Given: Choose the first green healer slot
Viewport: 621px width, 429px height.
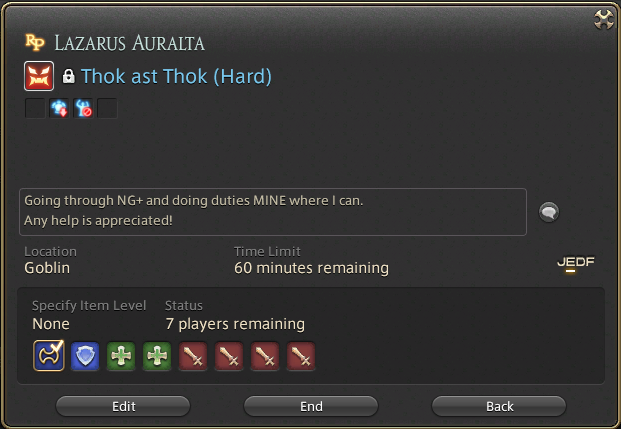Looking at the screenshot, I should (x=121, y=356).
